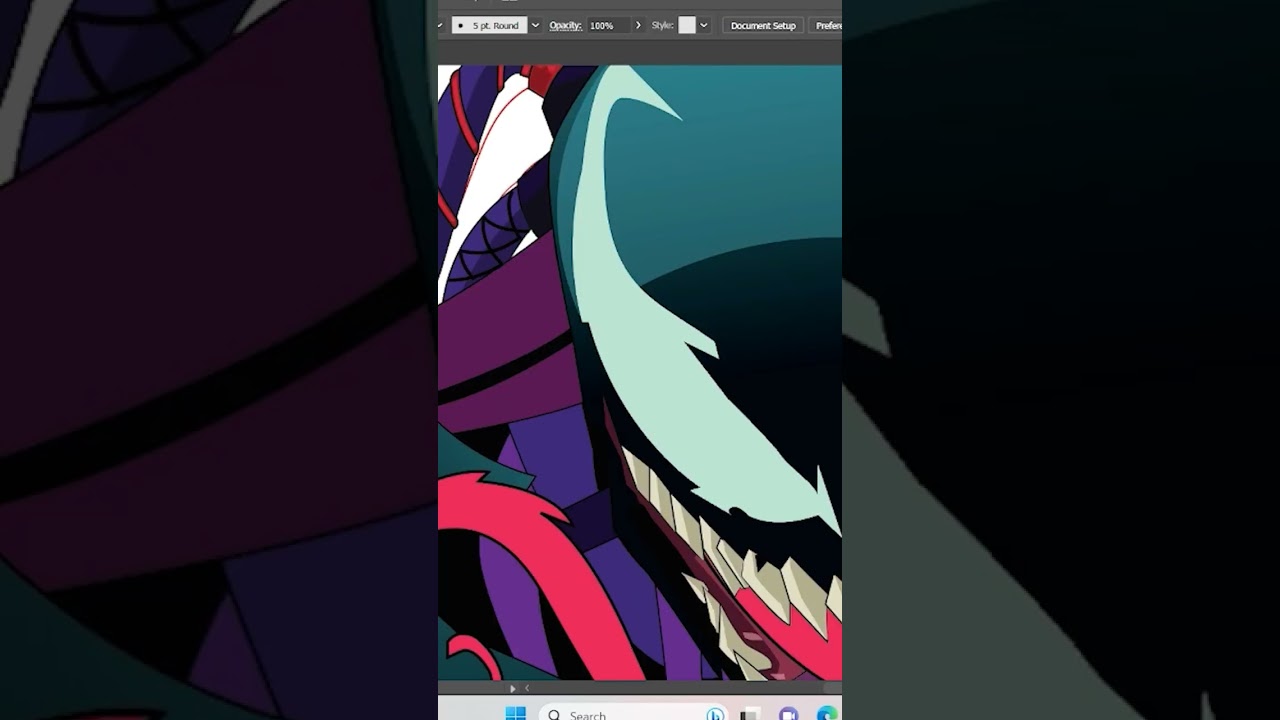This screenshot has width=1280, height=720.
Task: Open the Style swatch dropdown arrow
Action: (704, 26)
